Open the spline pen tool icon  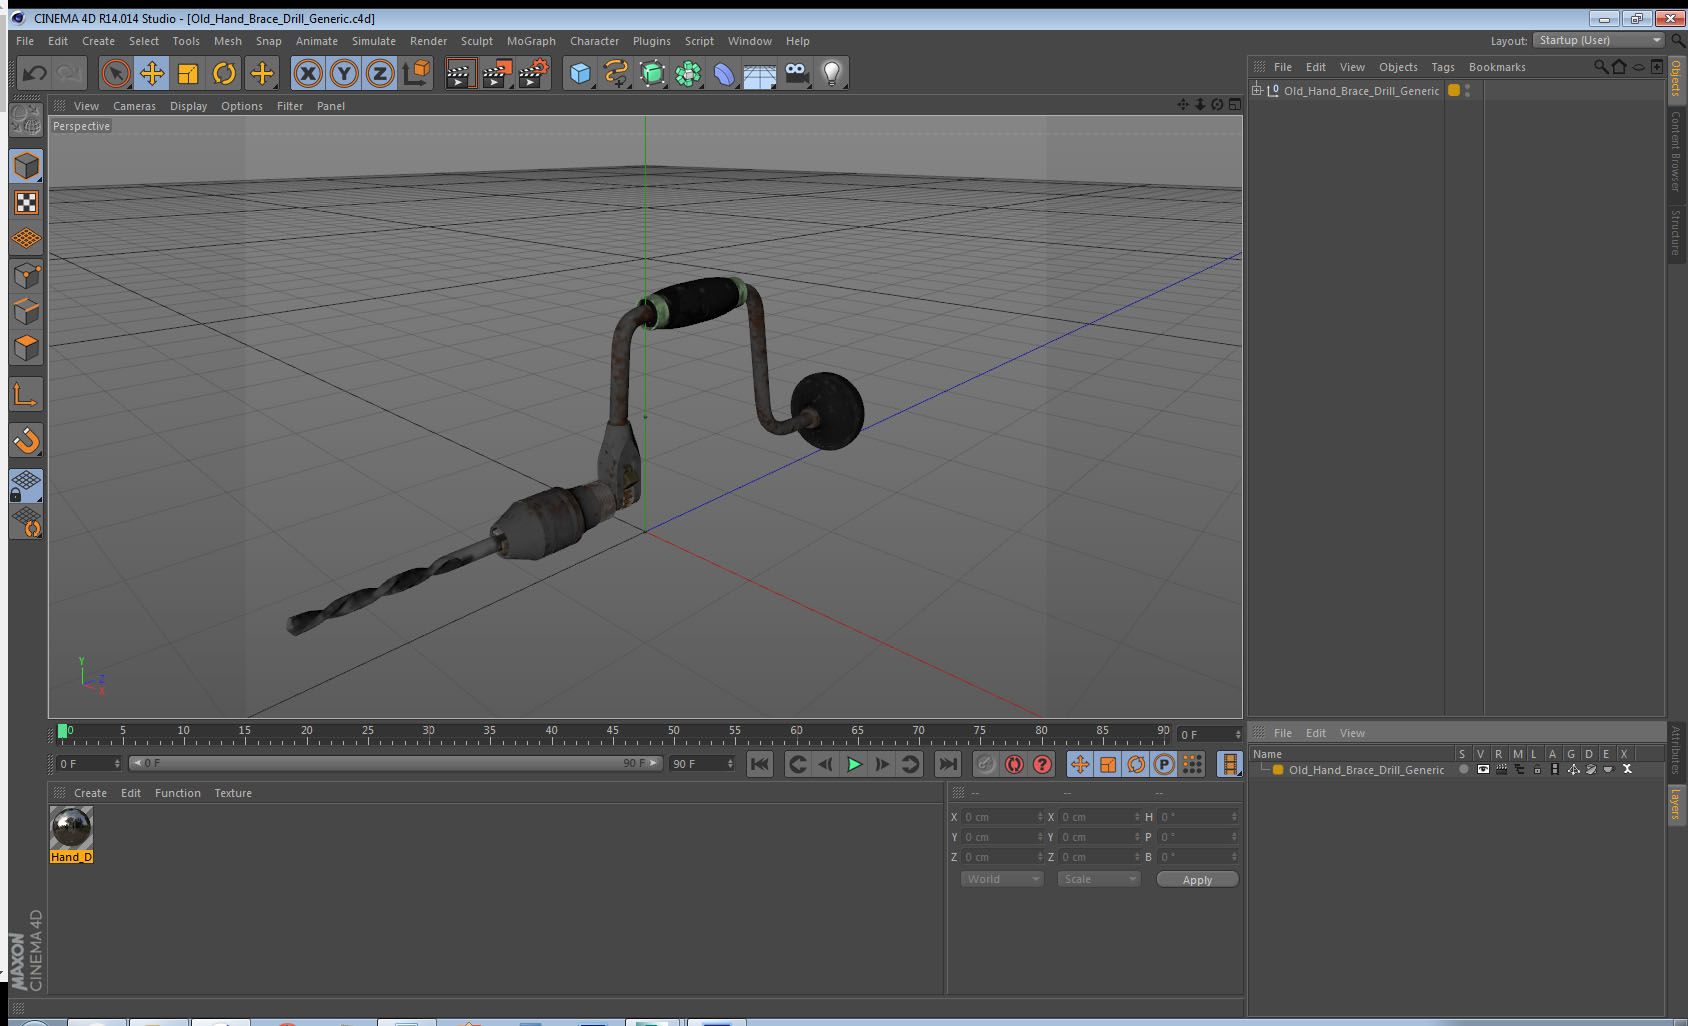(x=616, y=73)
